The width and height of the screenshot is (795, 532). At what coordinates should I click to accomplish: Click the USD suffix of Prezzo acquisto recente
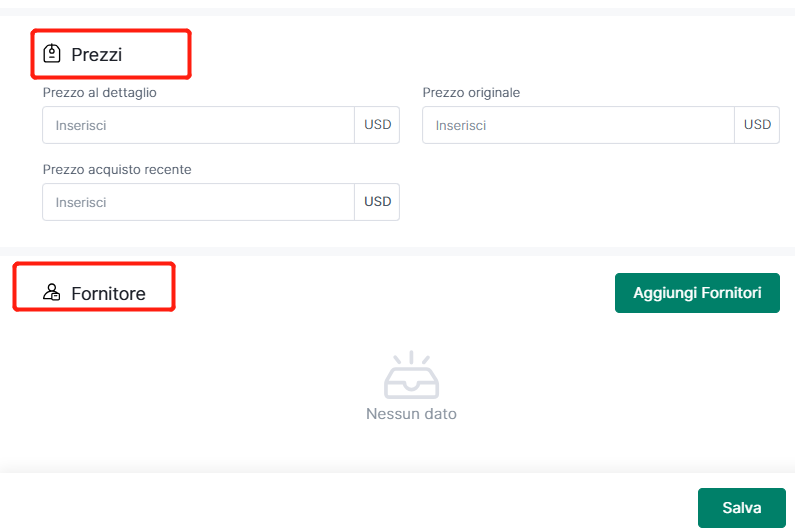377,202
